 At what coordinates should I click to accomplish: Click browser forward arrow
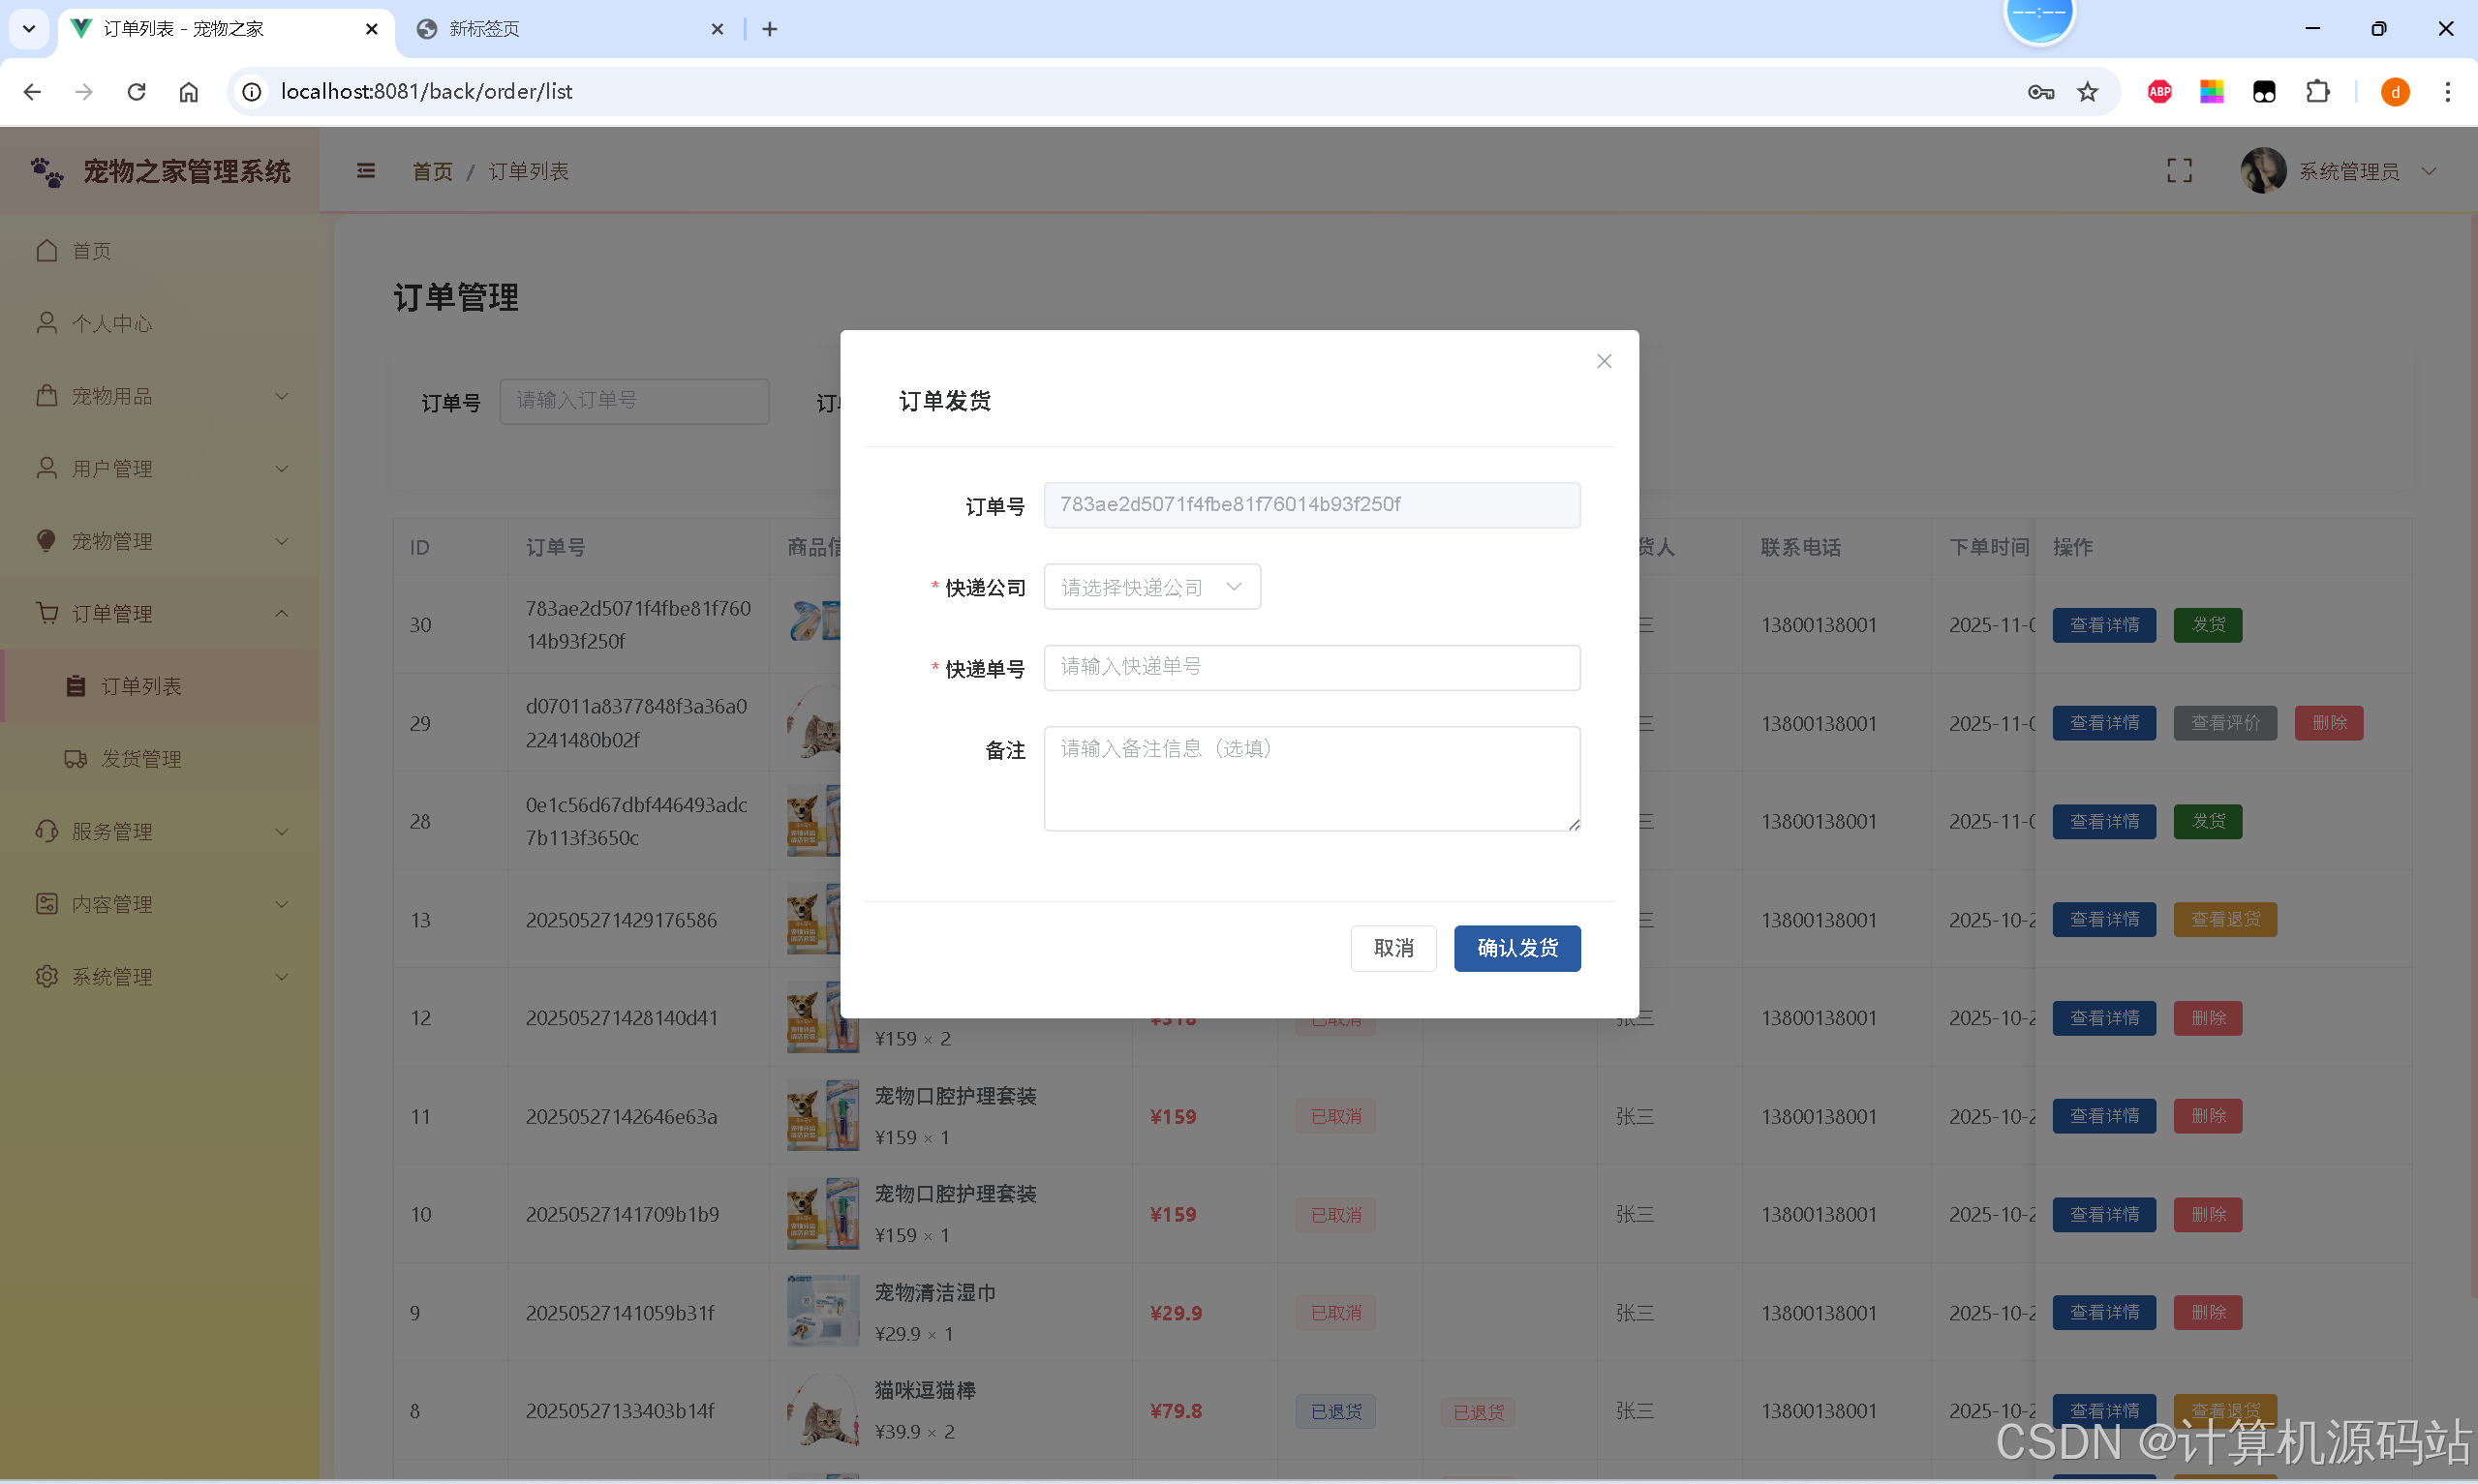click(84, 92)
